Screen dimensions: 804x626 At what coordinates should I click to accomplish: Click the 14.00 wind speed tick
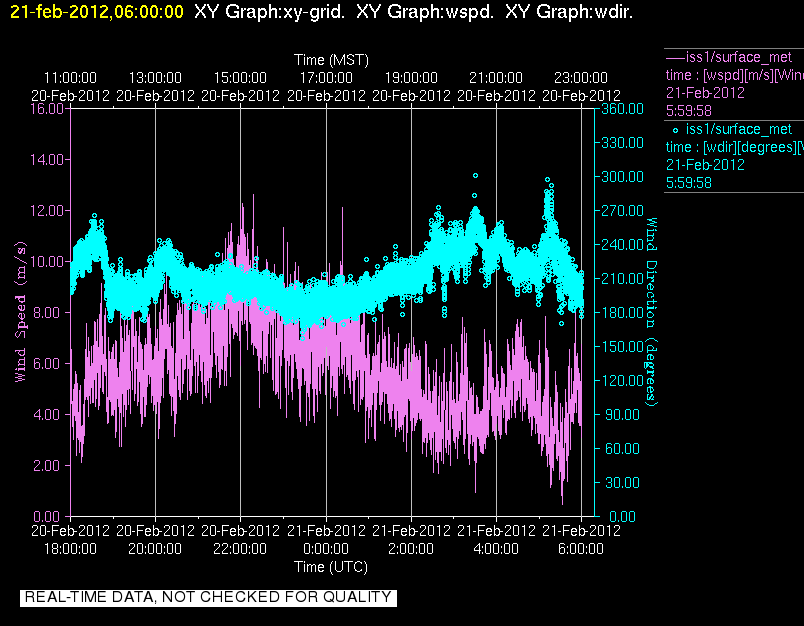(x=47, y=159)
